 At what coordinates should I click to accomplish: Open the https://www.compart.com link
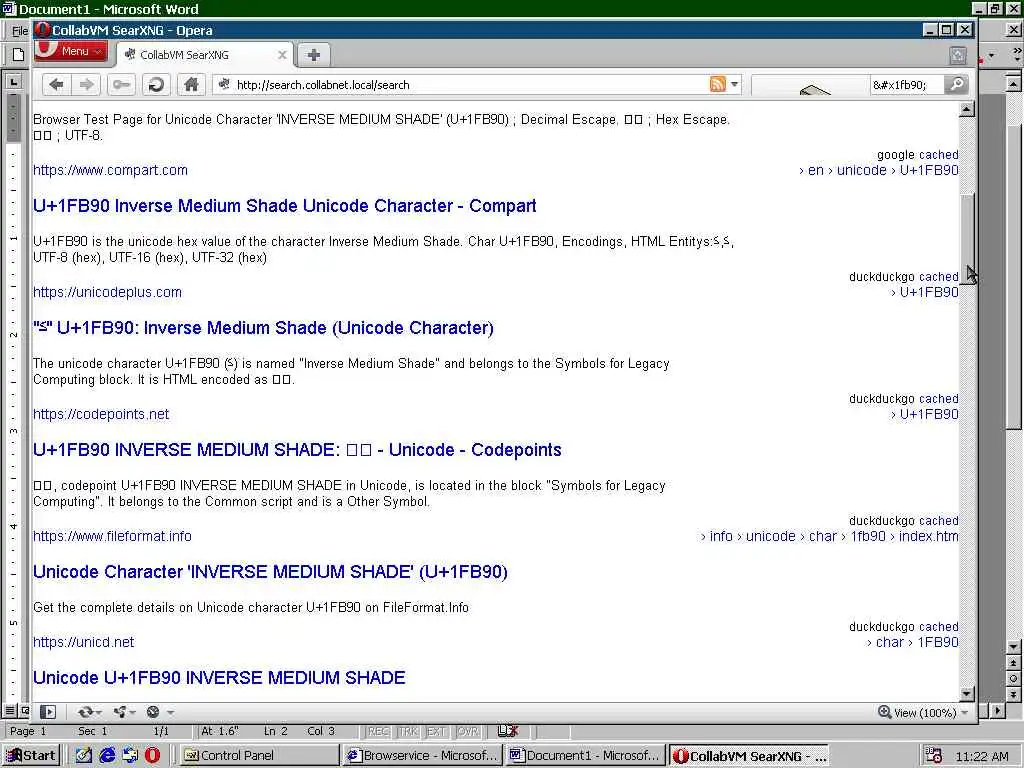click(x=110, y=170)
